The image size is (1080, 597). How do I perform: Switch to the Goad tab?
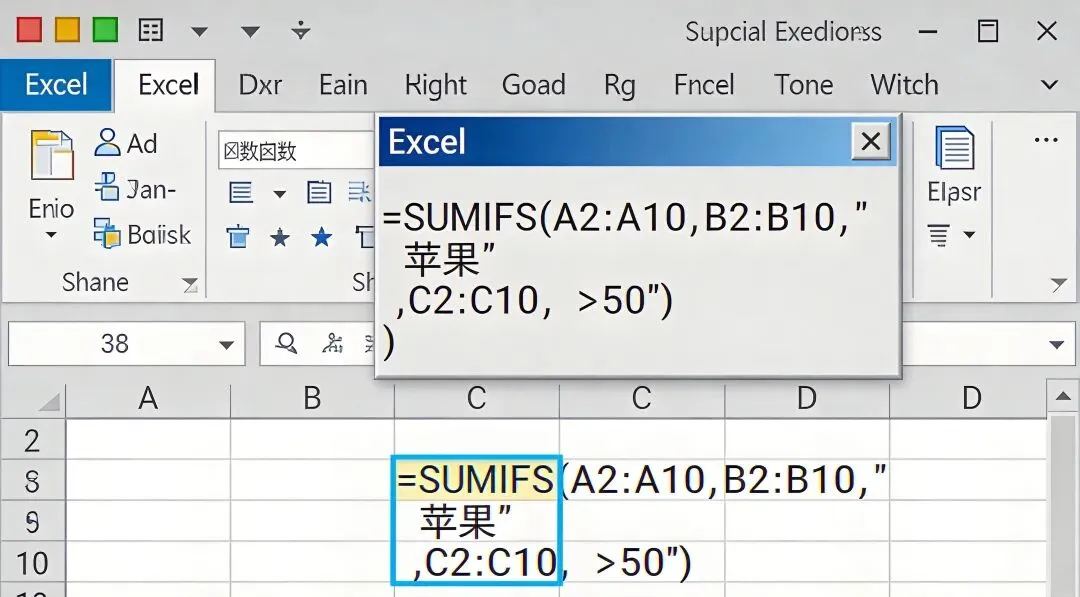click(534, 85)
